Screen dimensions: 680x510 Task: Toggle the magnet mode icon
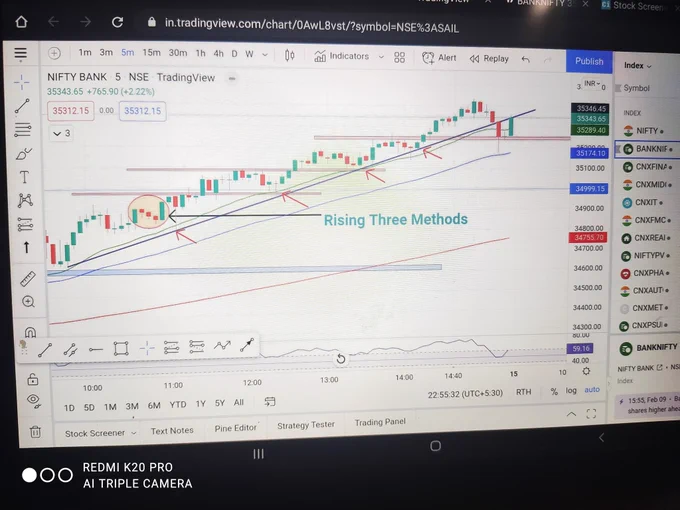point(30,332)
